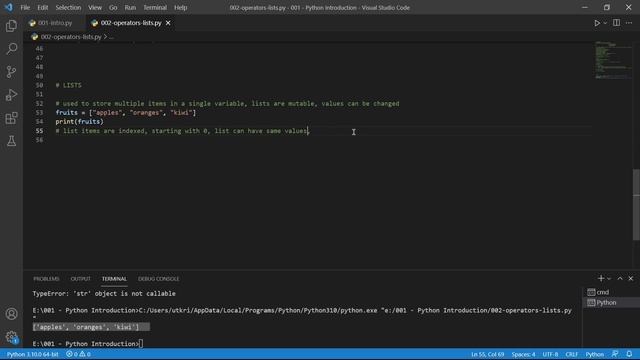Open the Run and Debug view
Viewport: 640px width, 360px height.
pyautogui.click(x=11, y=95)
